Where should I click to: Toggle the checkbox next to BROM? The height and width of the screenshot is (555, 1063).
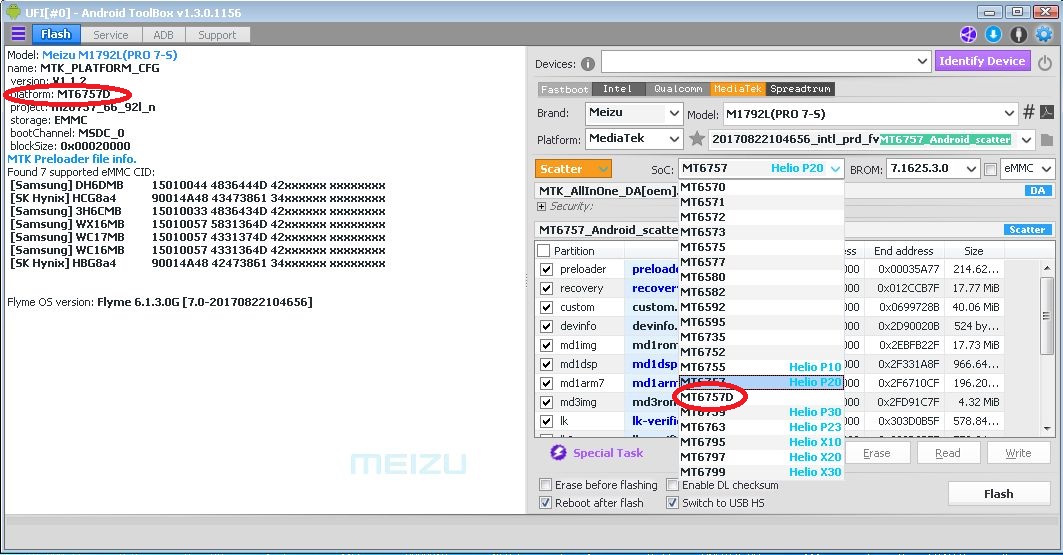pyautogui.click(x=990, y=169)
